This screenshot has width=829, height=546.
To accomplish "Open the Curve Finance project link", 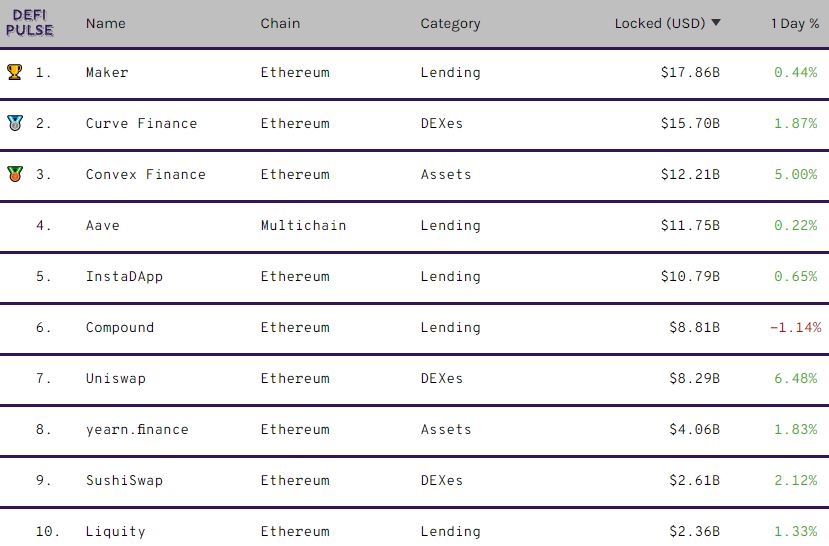I will 141,123.
